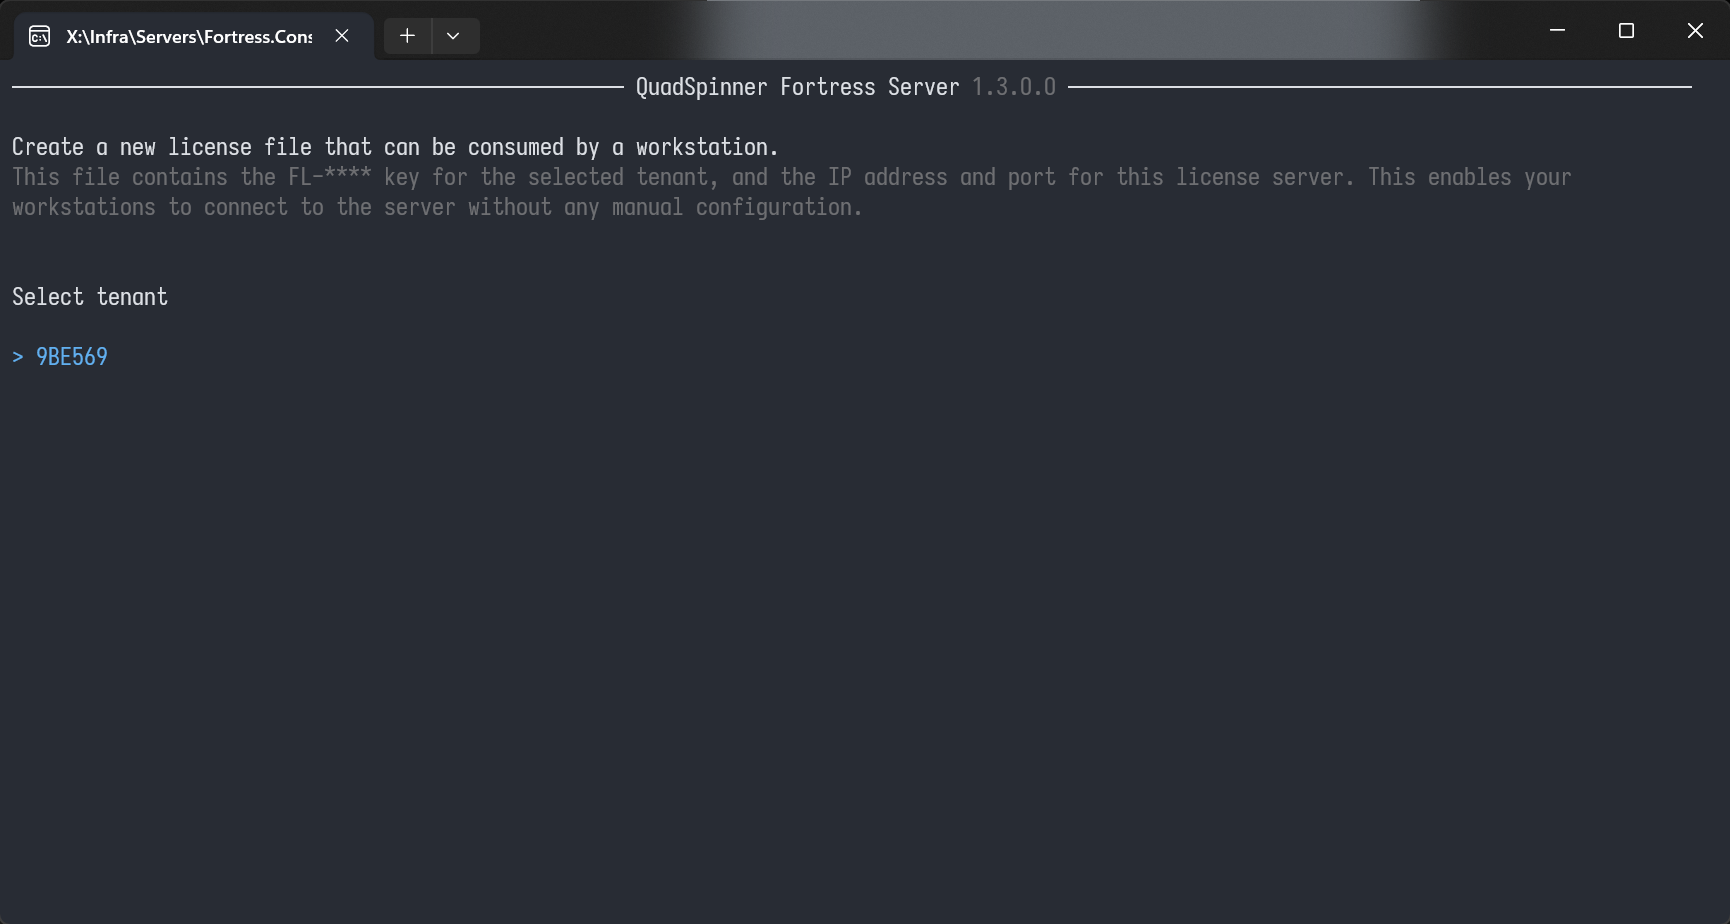This screenshot has height=924, width=1730.
Task: Click the "IP address" text in the description
Action: coord(887,177)
